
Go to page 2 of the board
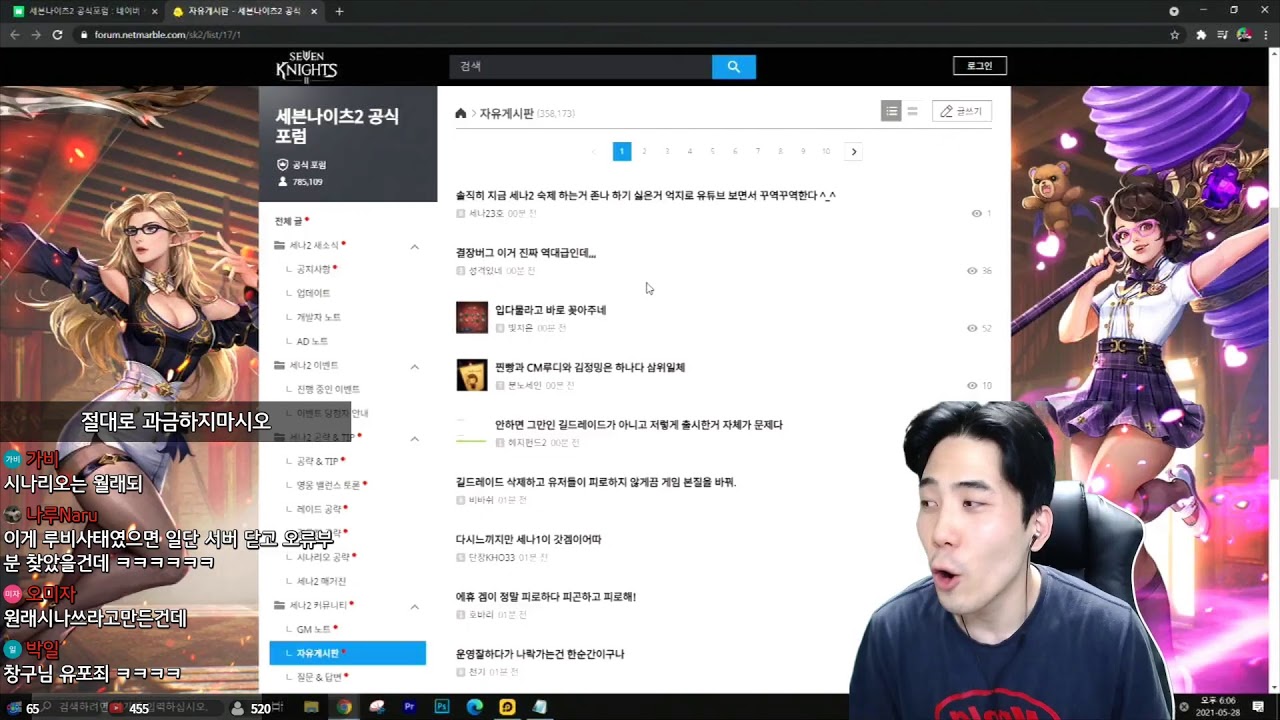point(644,152)
